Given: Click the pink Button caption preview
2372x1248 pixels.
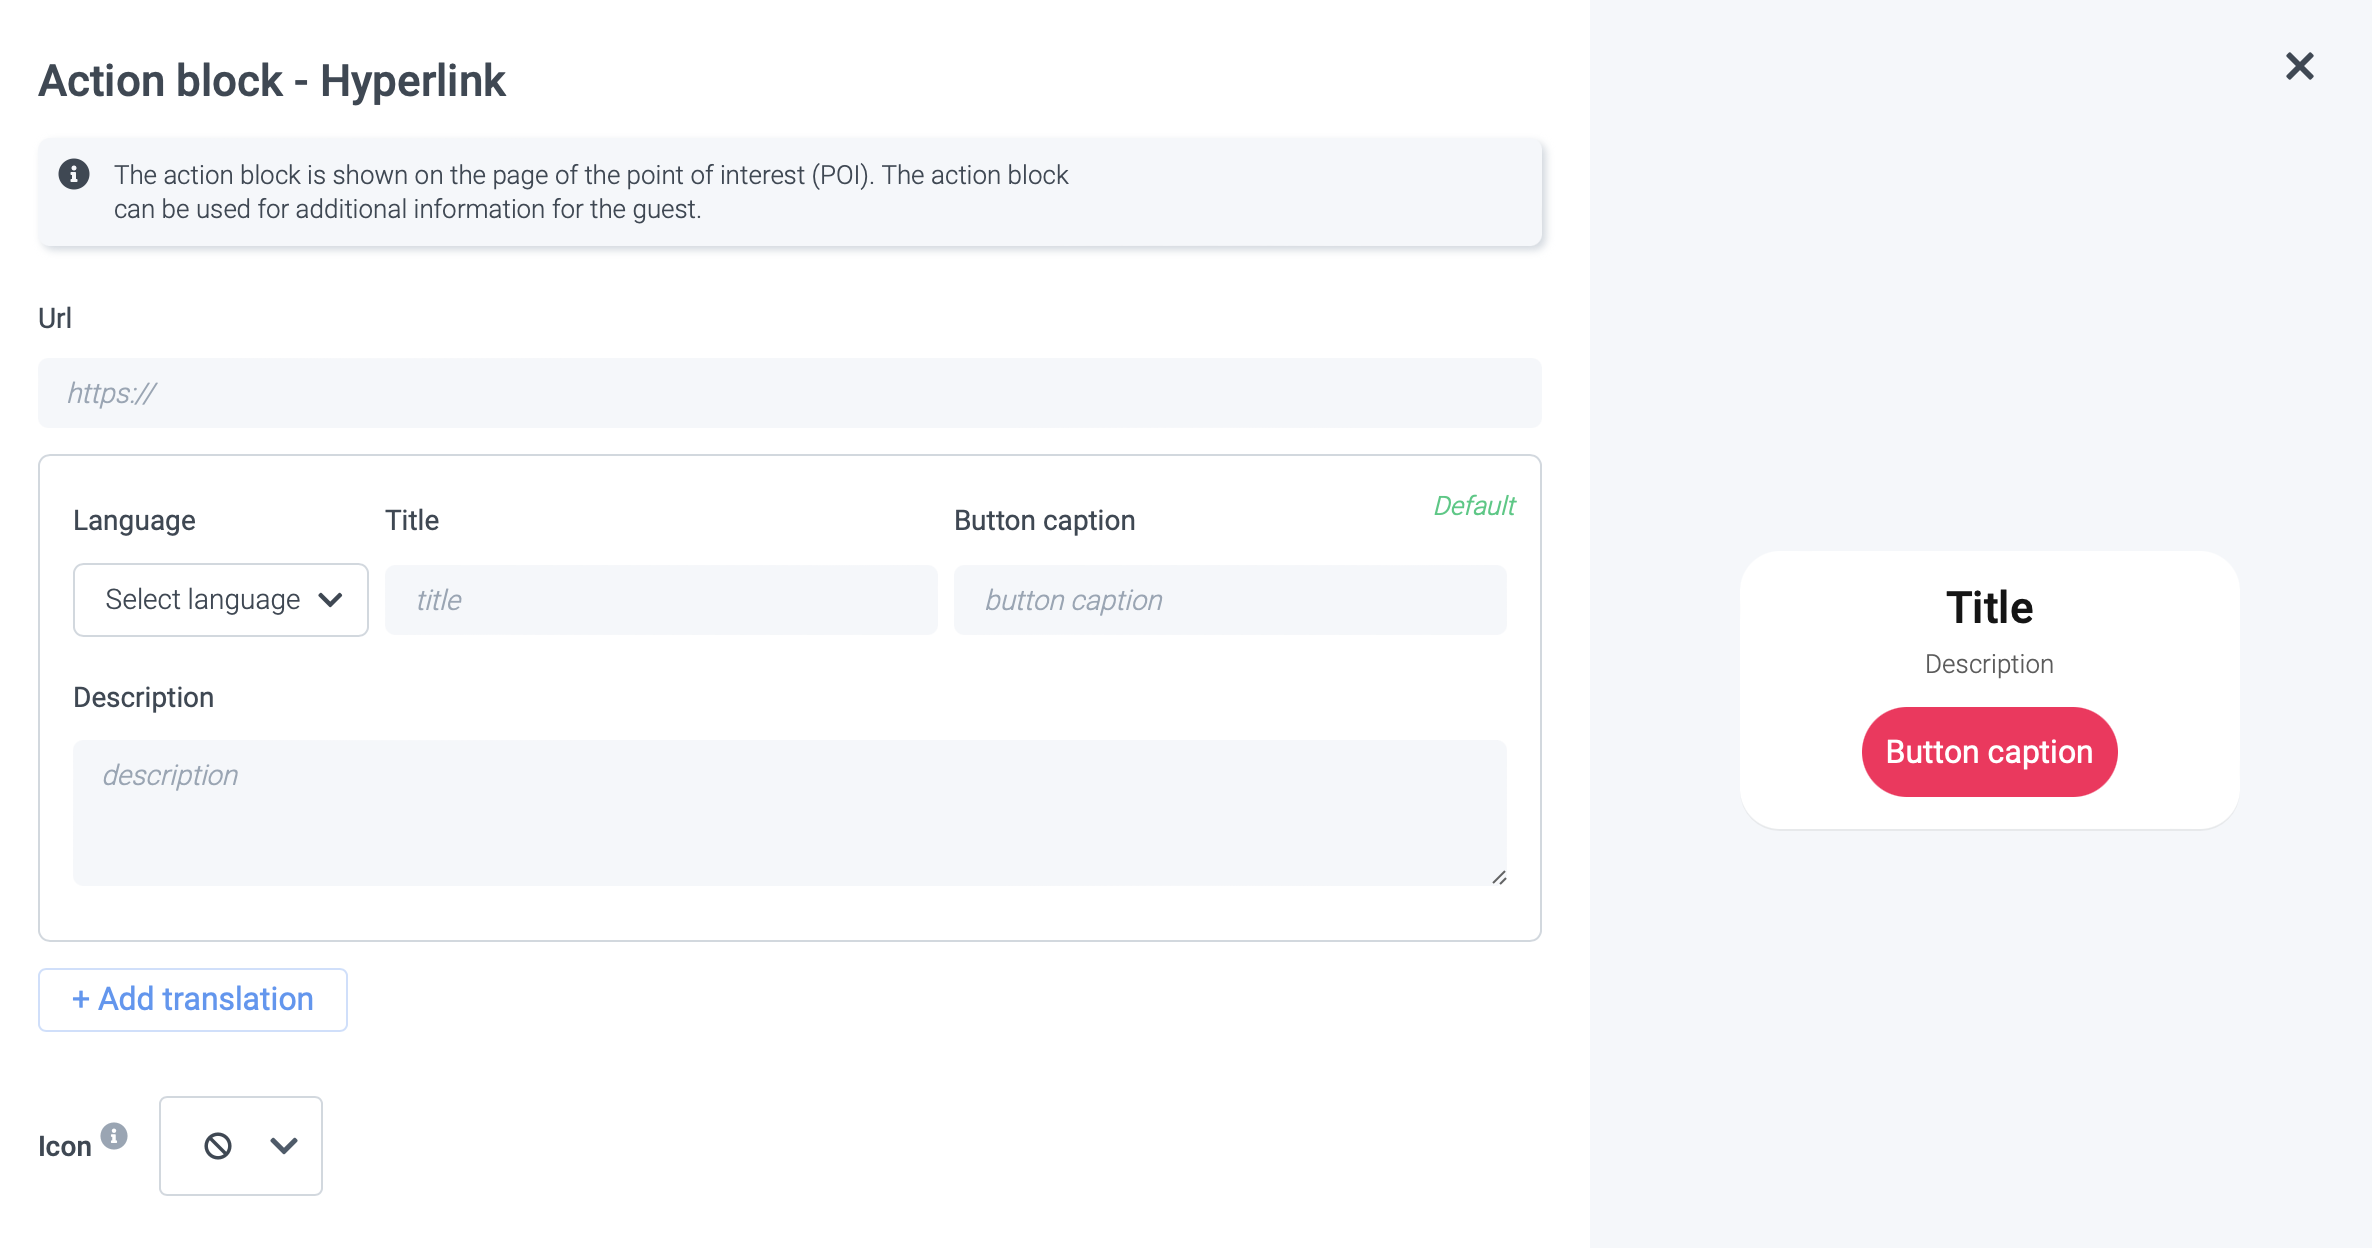Looking at the screenshot, I should [1989, 752].
